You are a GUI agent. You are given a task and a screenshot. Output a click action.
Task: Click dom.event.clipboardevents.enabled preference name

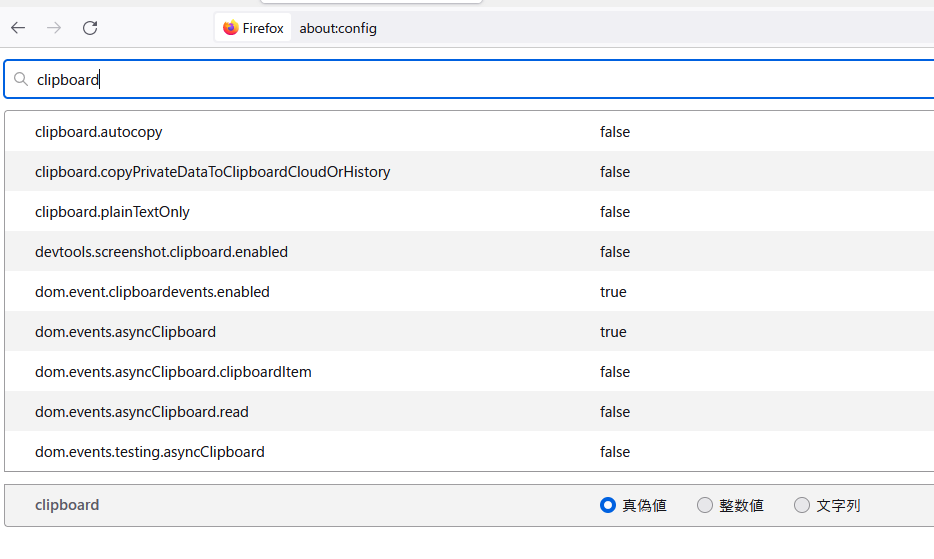152,291
